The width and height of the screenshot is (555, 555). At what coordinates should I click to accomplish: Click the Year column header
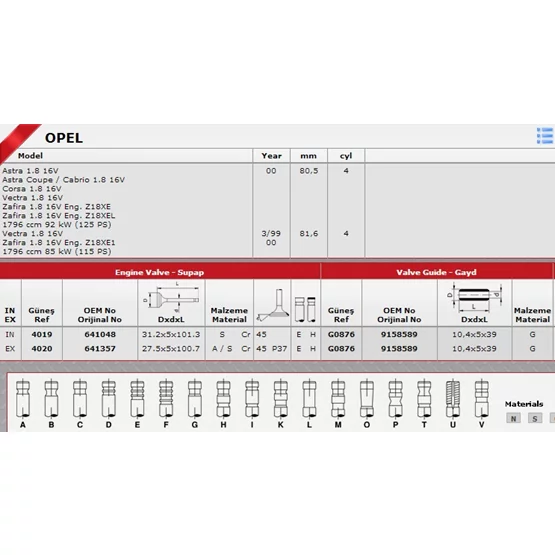coord(271,156)
